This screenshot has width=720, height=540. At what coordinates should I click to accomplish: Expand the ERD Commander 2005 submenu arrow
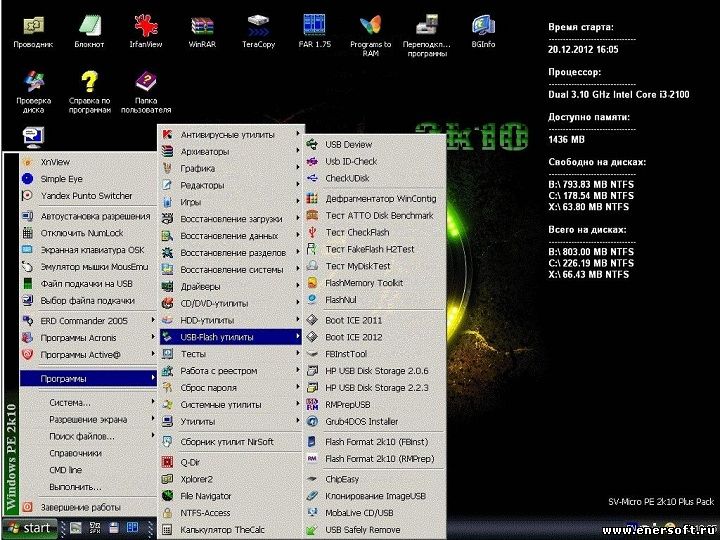pyautogui.click(x=153, y=320)
